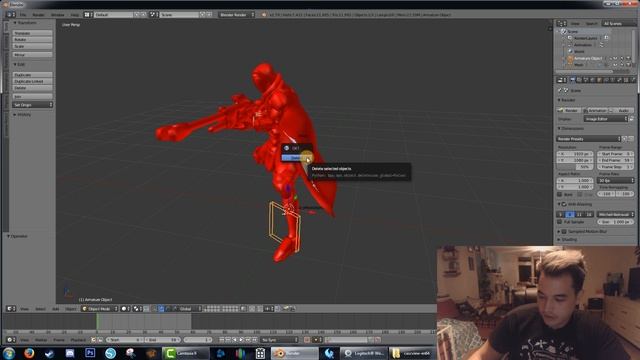Click the Start Frame field in Frame Range
Viewport: 640px width, 360px height.
coord(616,154)
